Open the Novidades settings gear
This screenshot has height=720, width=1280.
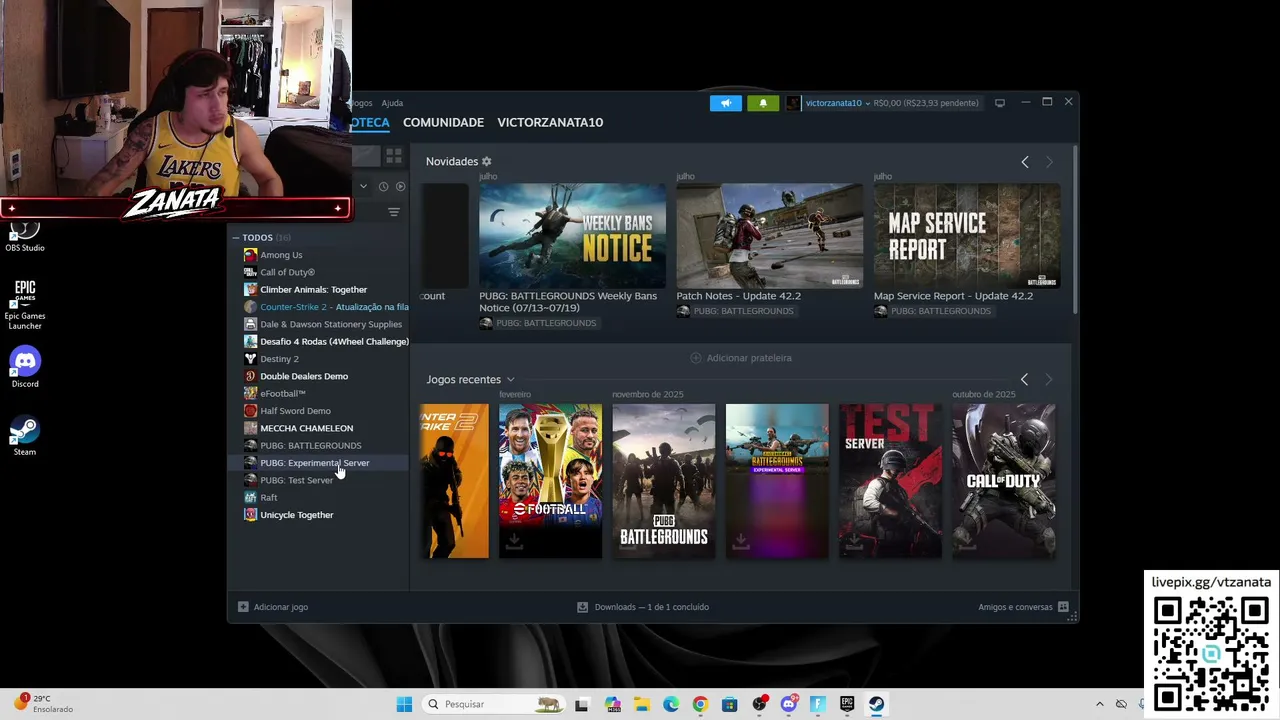pos(487,161)
